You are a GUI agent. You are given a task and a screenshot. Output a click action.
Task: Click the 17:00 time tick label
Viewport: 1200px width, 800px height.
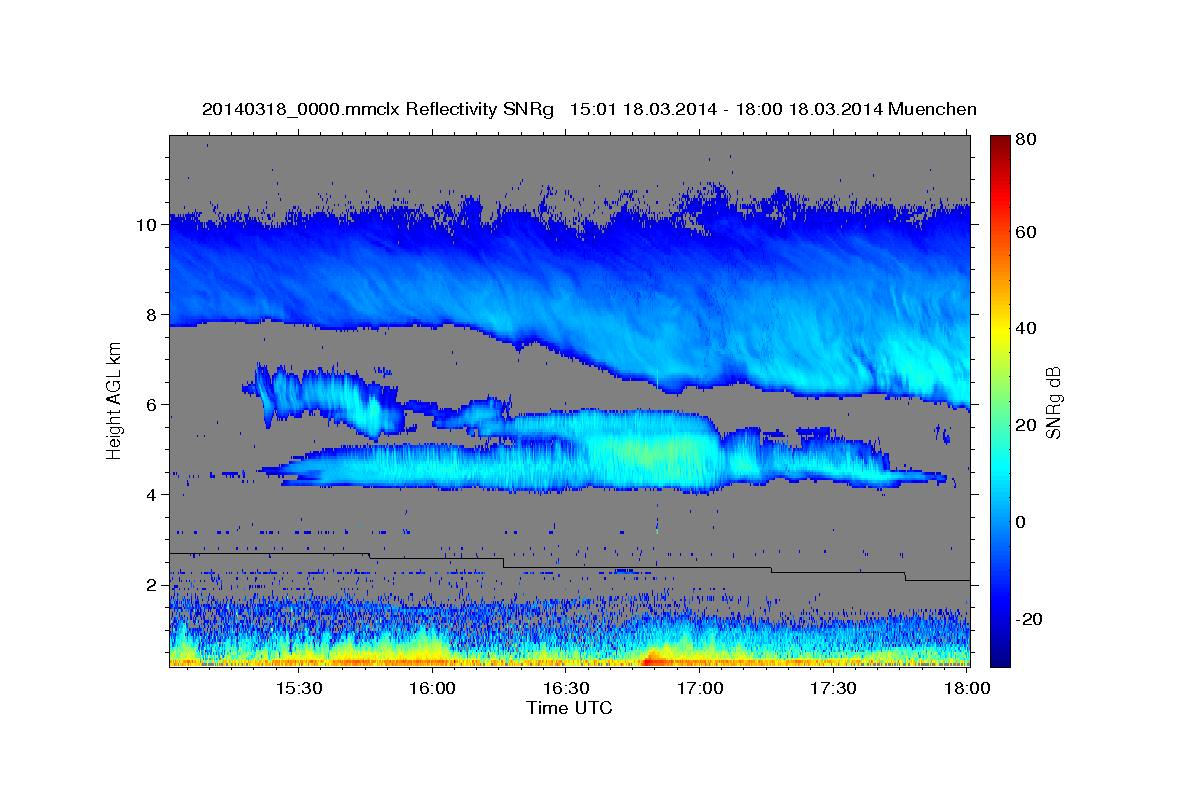pyautogui.click(x=700, y=688)
